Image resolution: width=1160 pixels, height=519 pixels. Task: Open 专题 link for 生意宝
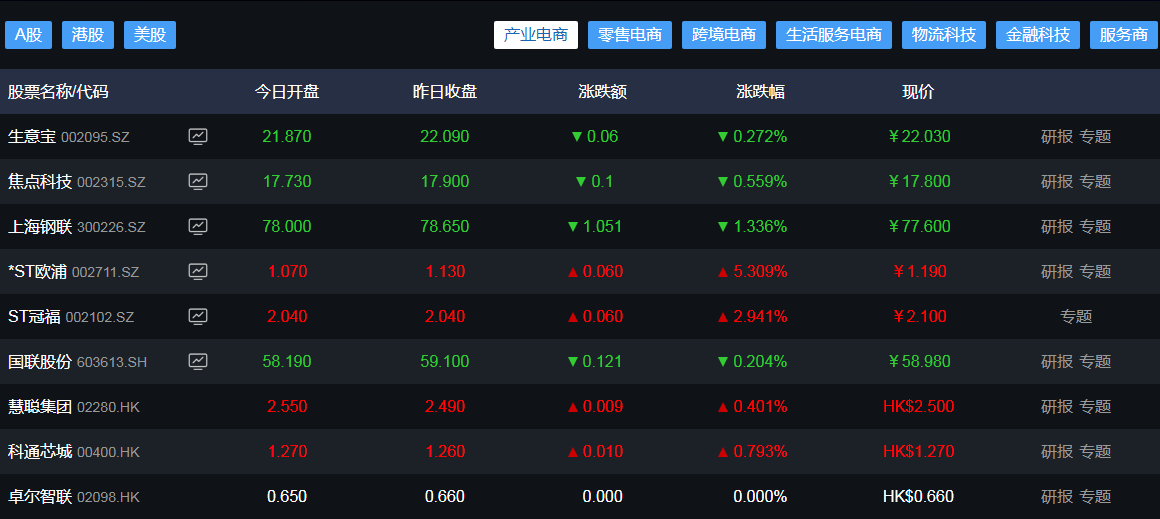tap(1095, 137)
